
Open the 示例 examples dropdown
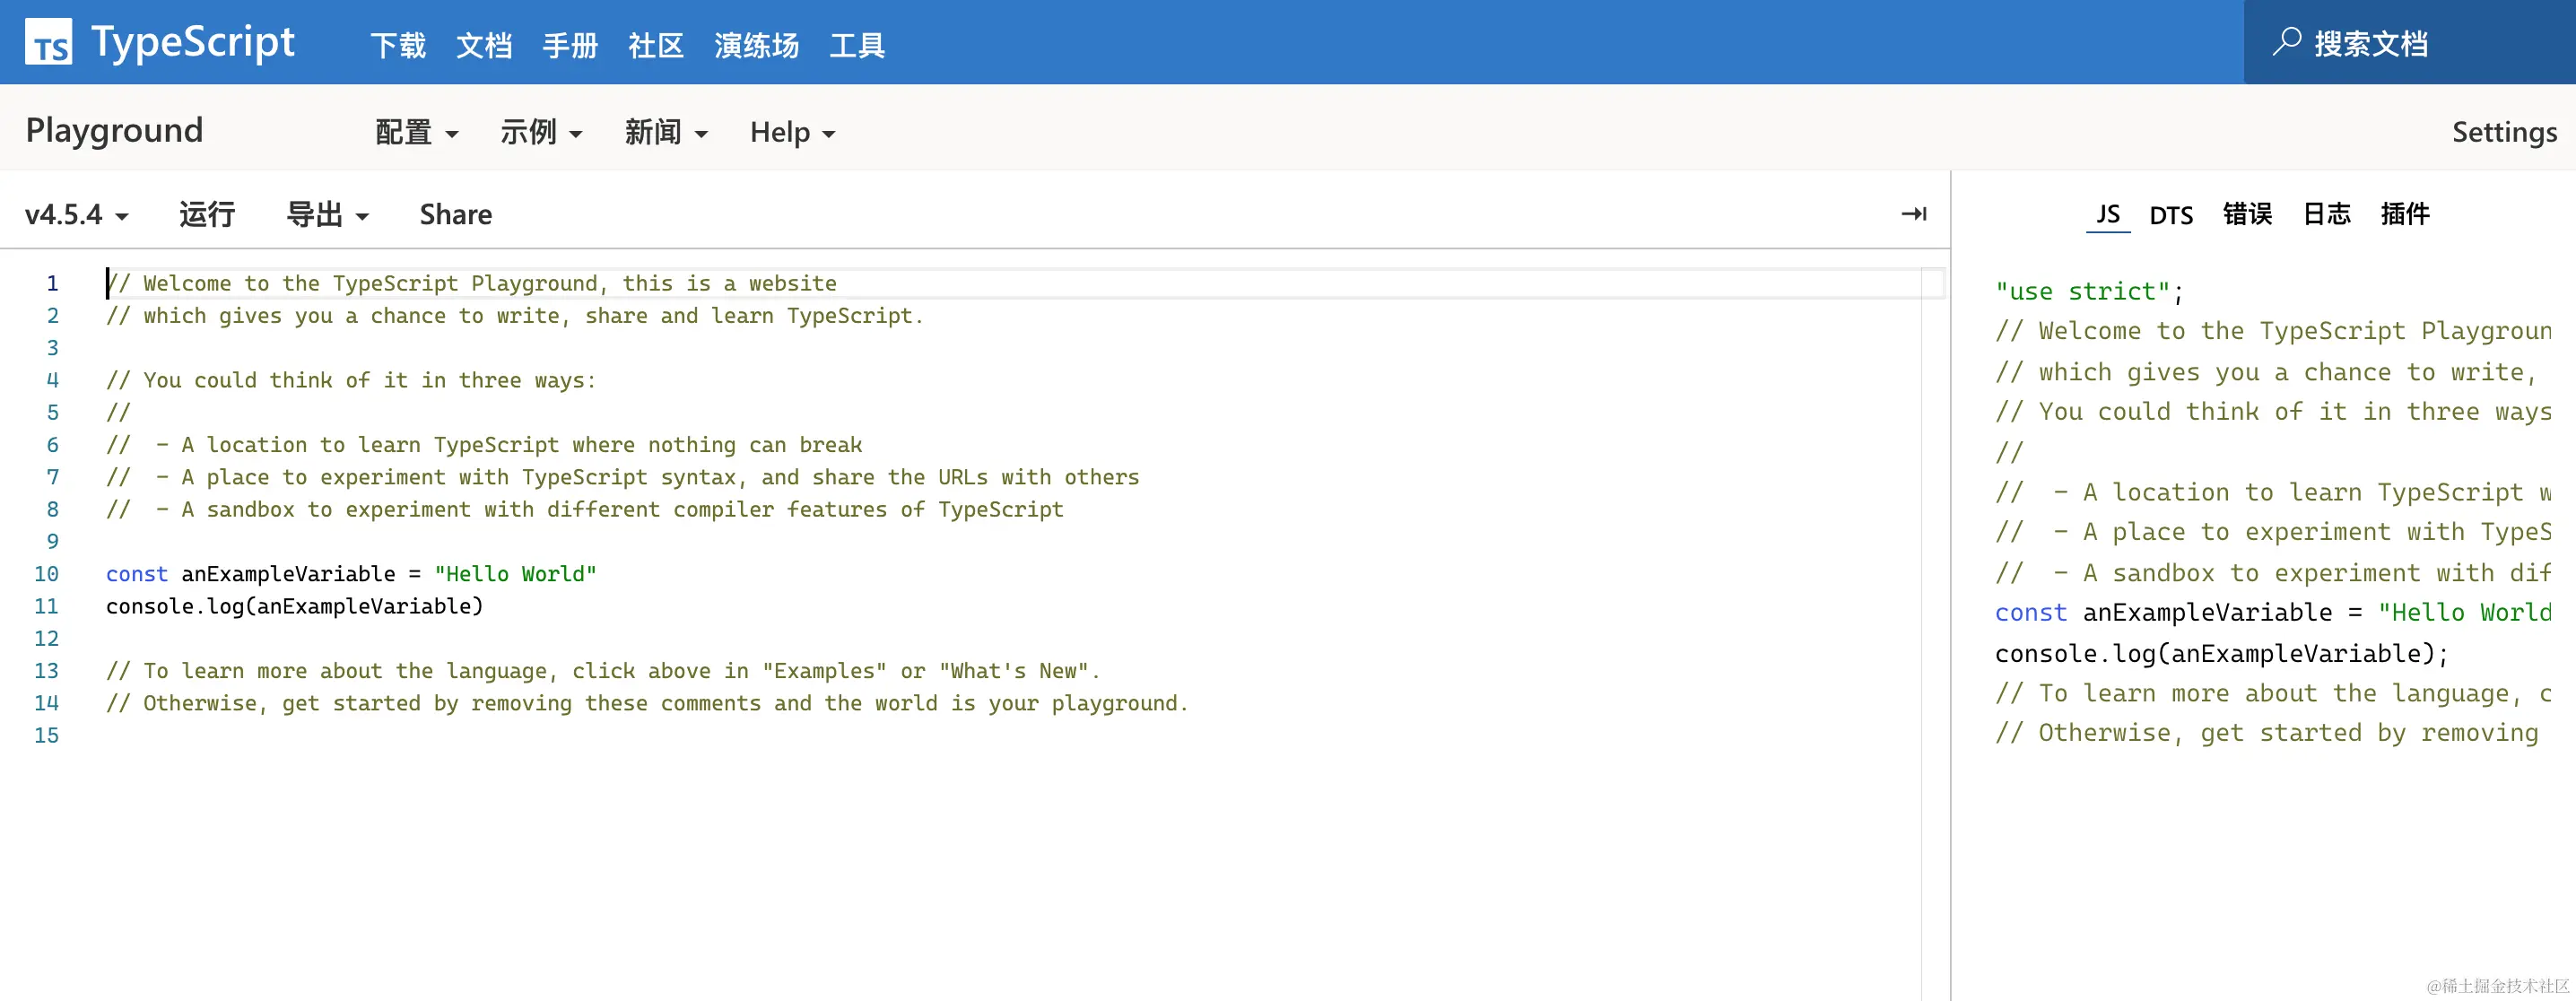click(540, 132)
